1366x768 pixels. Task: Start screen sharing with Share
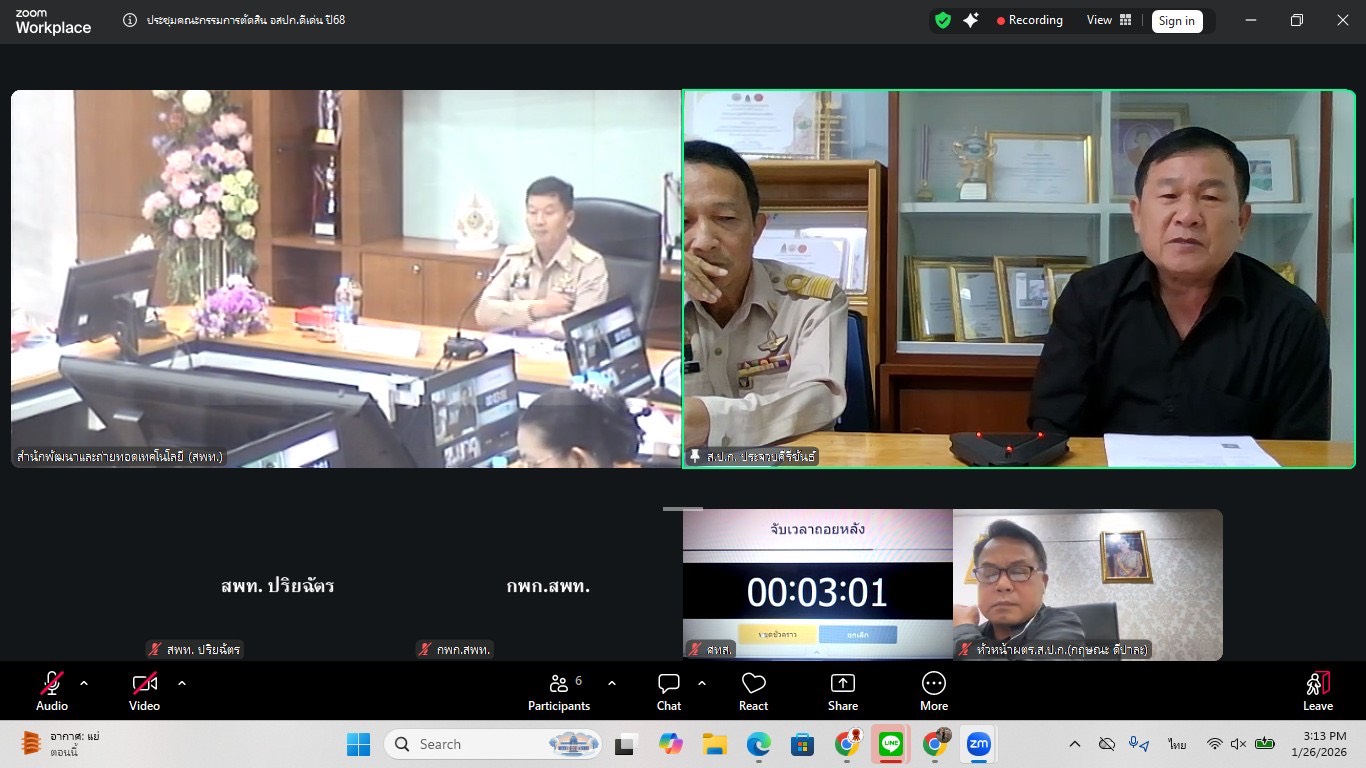[842, 690]
